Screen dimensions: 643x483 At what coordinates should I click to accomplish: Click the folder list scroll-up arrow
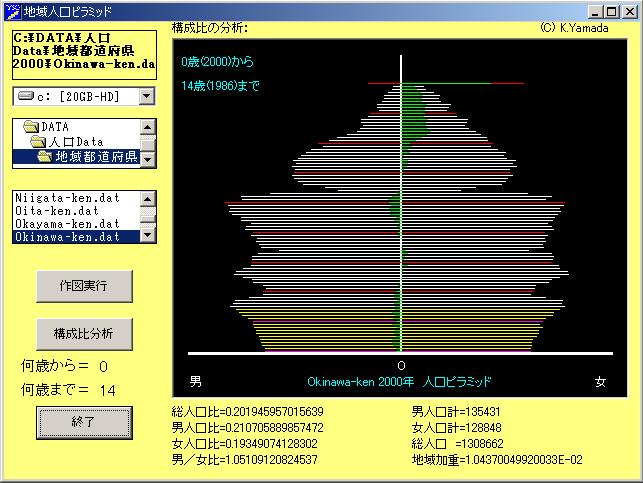coord(148,127)
